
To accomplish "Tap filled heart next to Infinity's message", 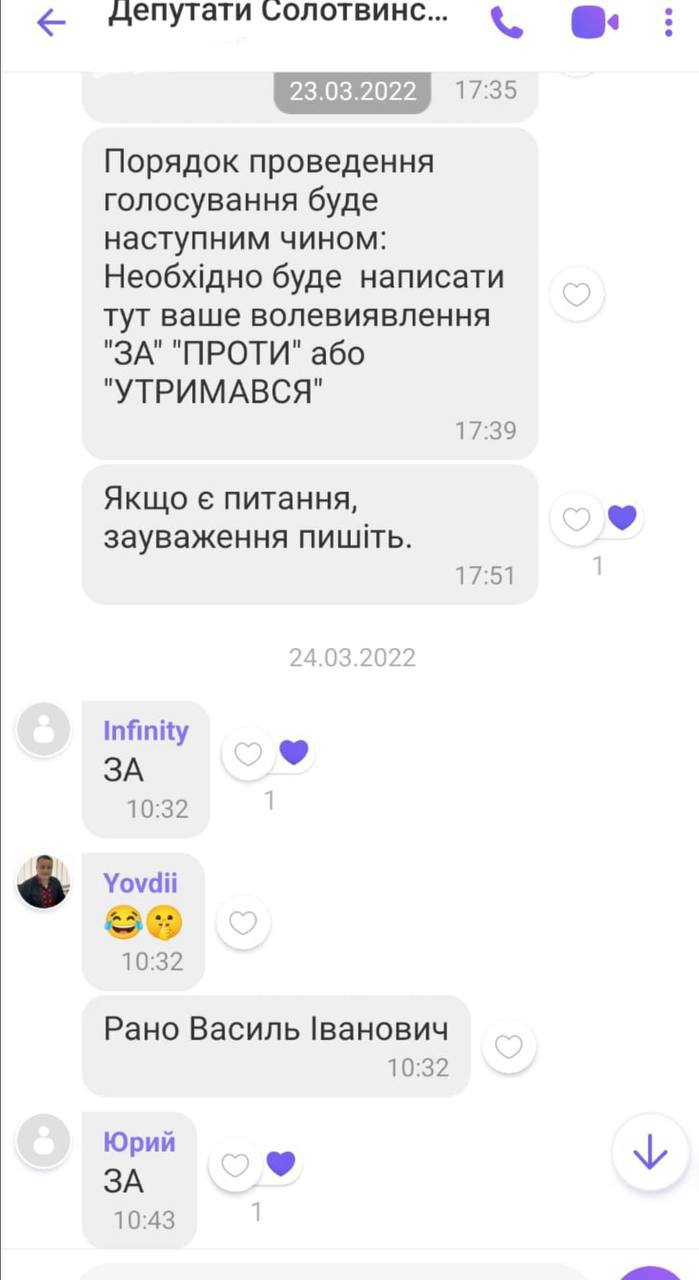I will click(293, 752).
